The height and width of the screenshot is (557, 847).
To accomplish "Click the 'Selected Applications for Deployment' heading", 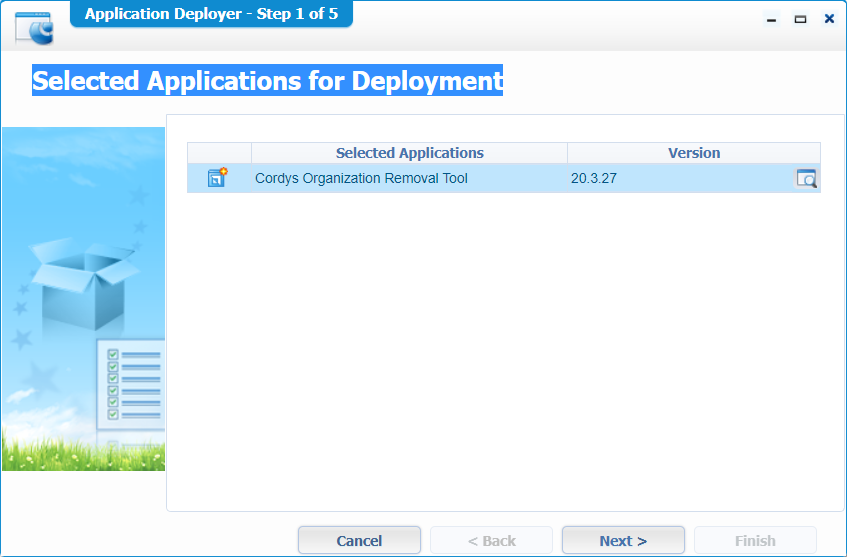I will [267, 80].
